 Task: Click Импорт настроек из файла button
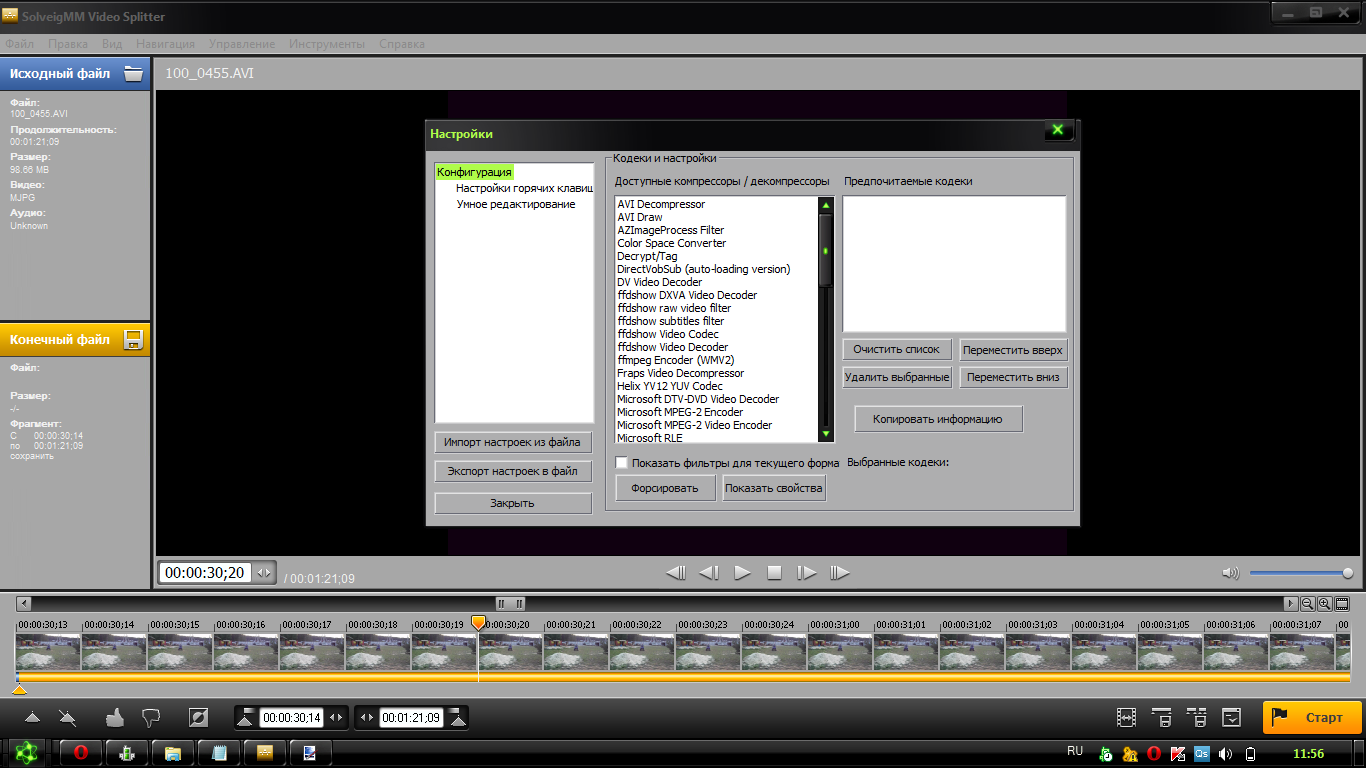click(513, 442)
